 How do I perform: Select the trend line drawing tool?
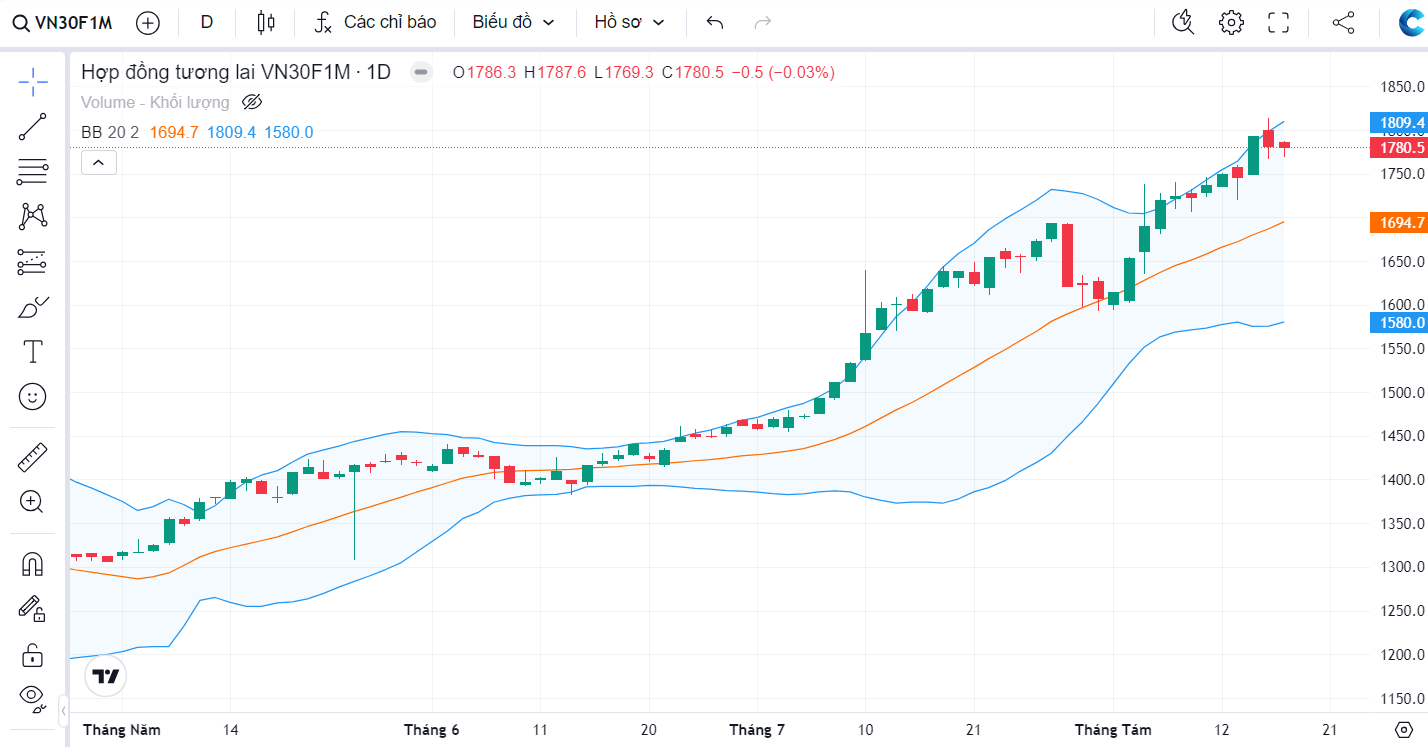click(33, 127)
